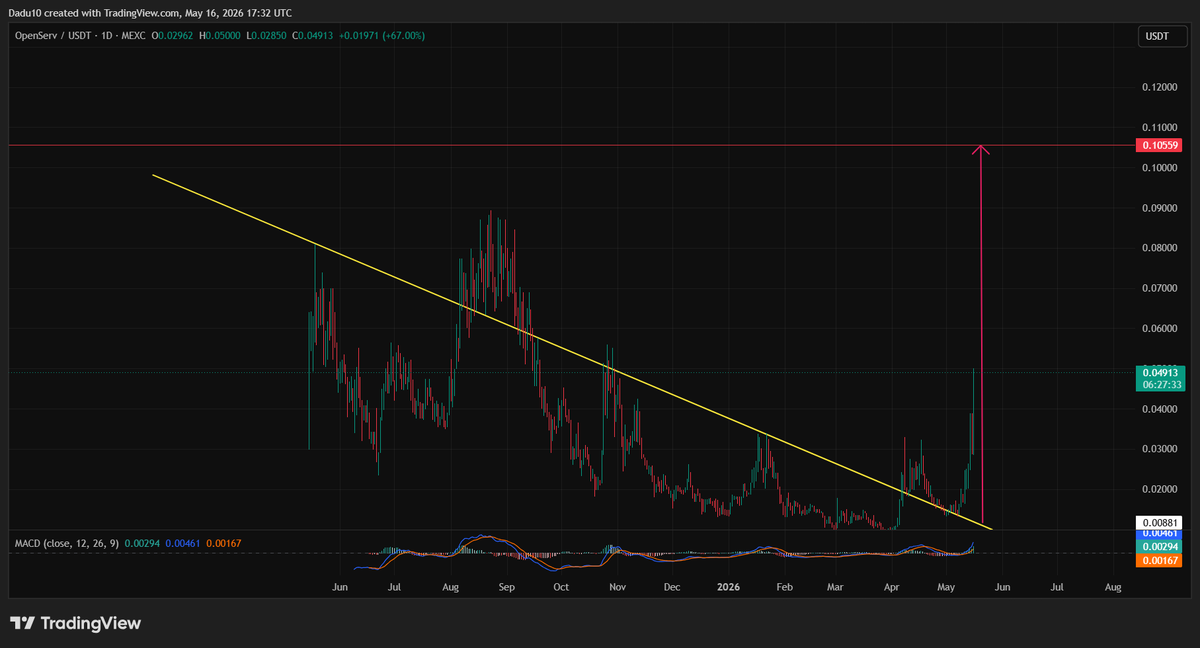Image resolution: width=1200 pixels, height=648 pixels.
Task: Click the 0.09000 price scale label
Action: coord(1160,208)
